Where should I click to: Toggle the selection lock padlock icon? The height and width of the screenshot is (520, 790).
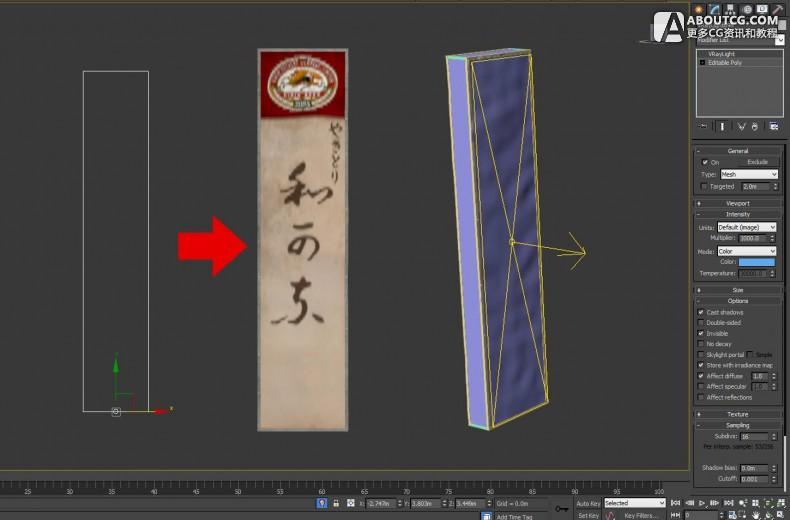pos(335,503)
